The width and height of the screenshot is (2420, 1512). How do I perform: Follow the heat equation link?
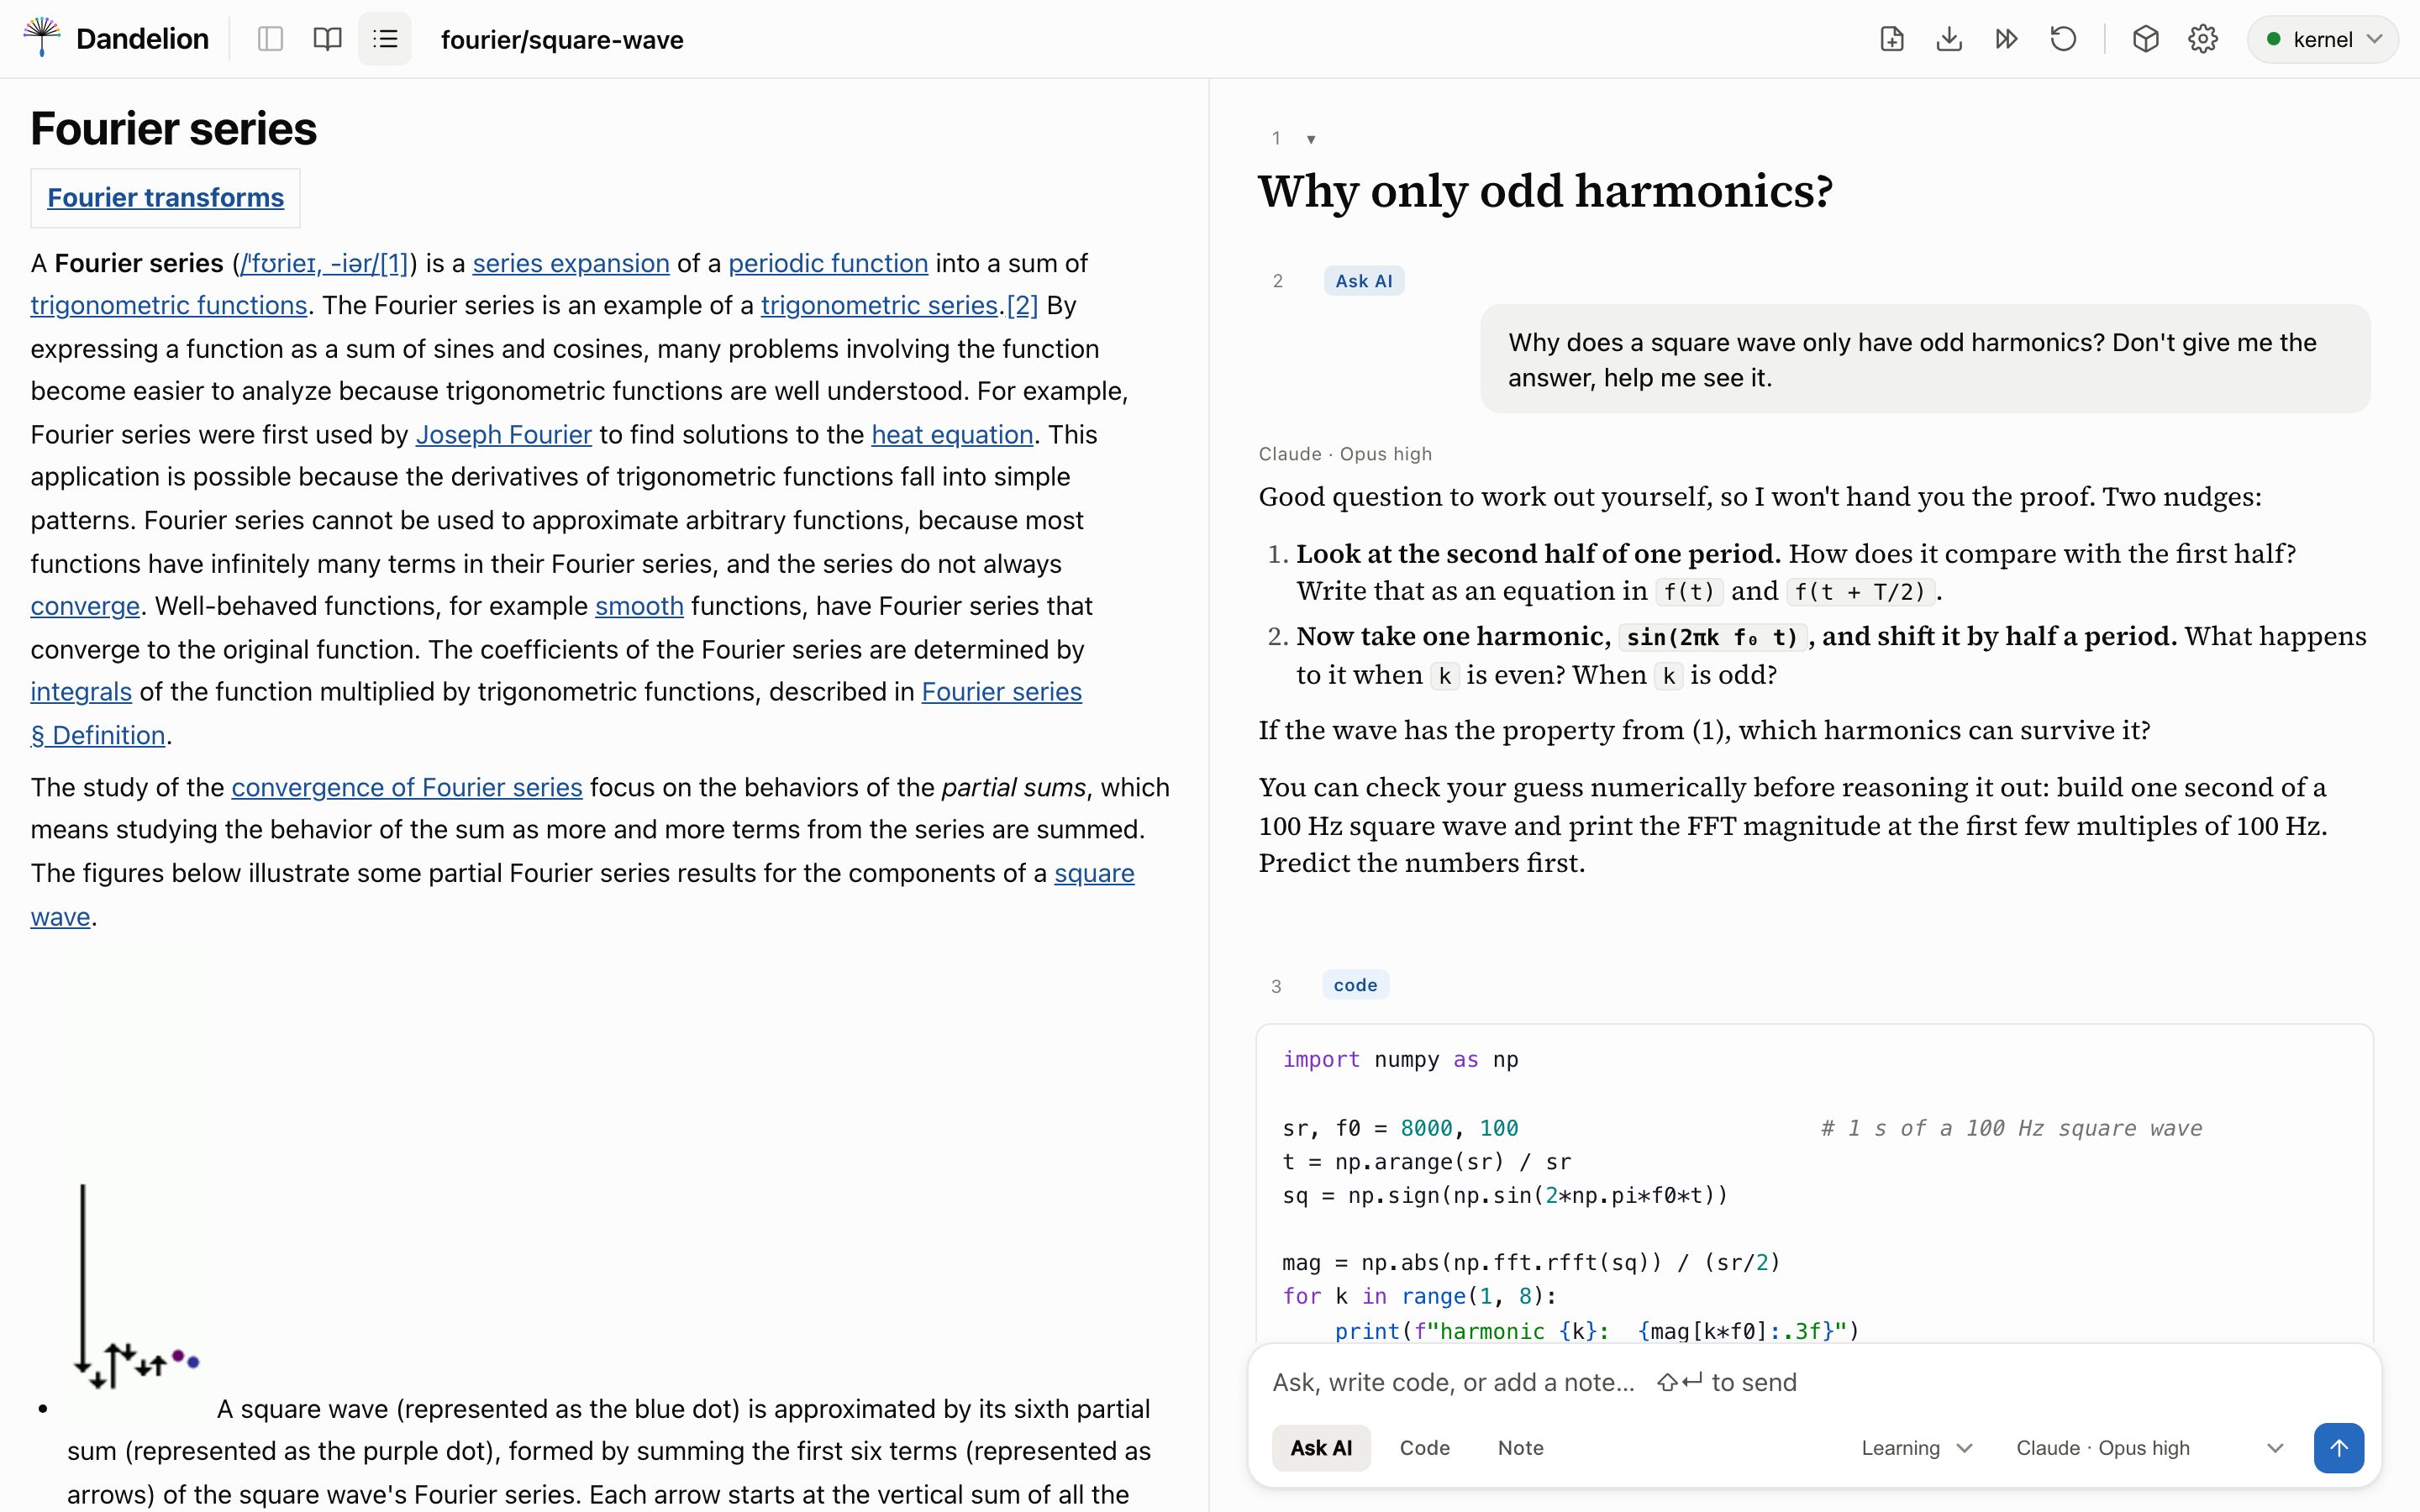pos(952,434)
